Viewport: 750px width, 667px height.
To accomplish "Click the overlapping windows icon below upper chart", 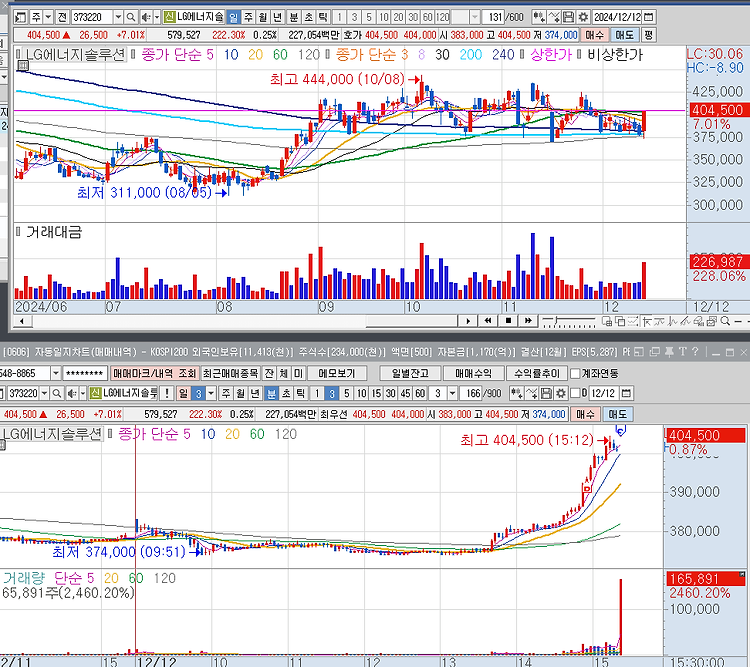I will pos(620,321).
